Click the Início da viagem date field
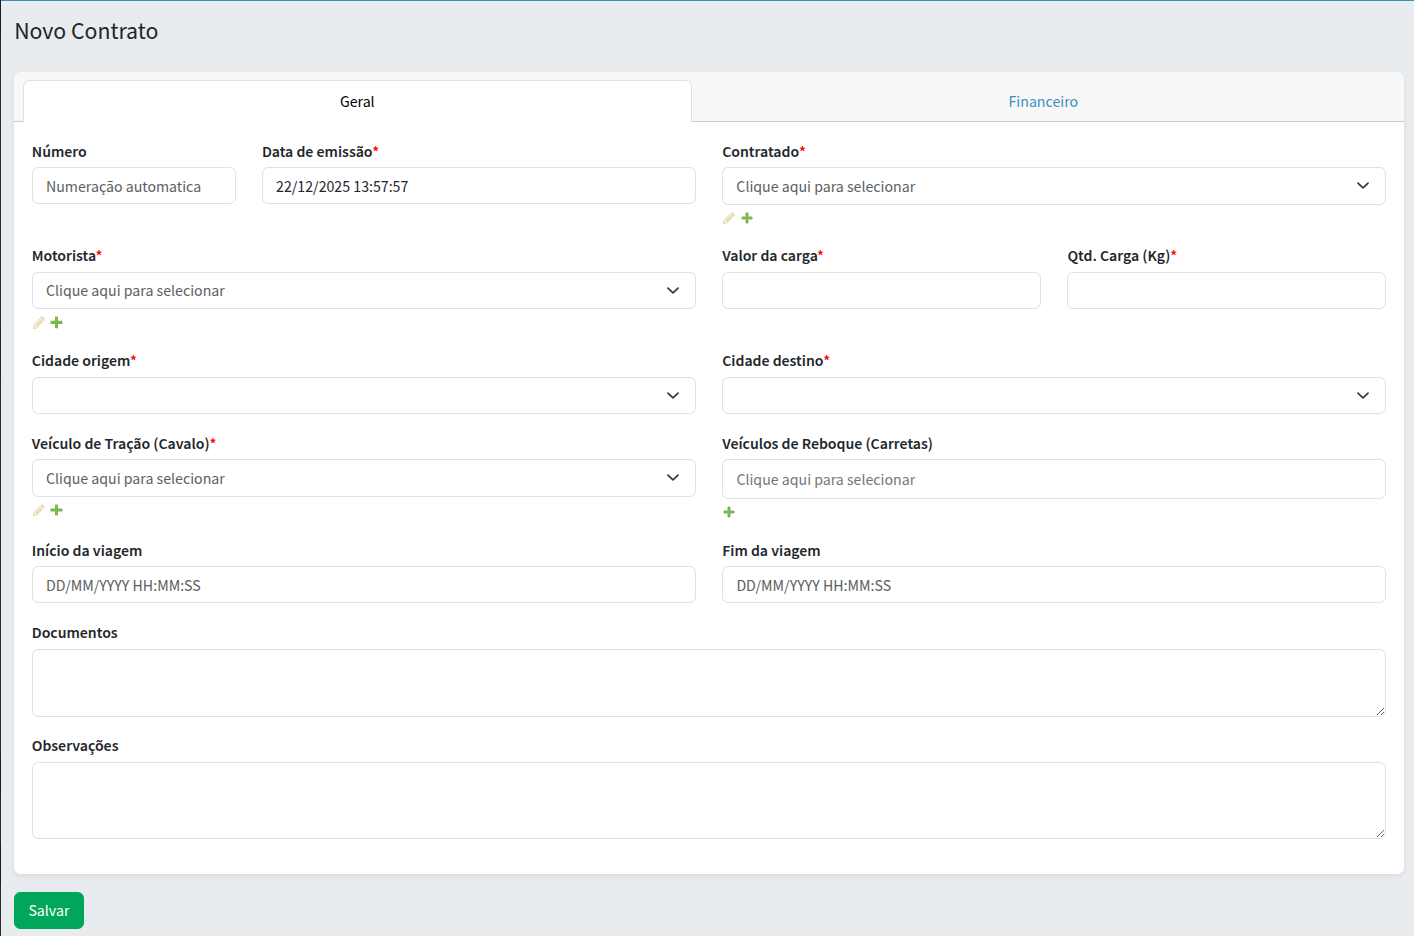The image size is (1414, 936). pyautogui.click(x=363, y=585)
